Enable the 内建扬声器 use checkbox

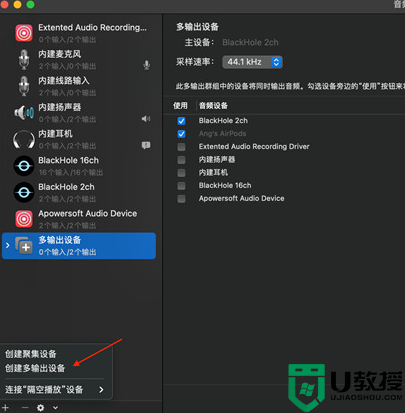(181, 160)
